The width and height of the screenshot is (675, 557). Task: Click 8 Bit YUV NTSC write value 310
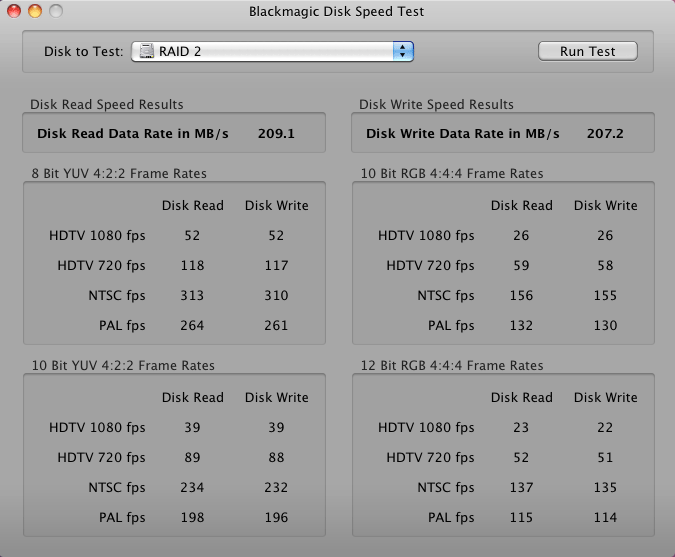click(276, 296)
